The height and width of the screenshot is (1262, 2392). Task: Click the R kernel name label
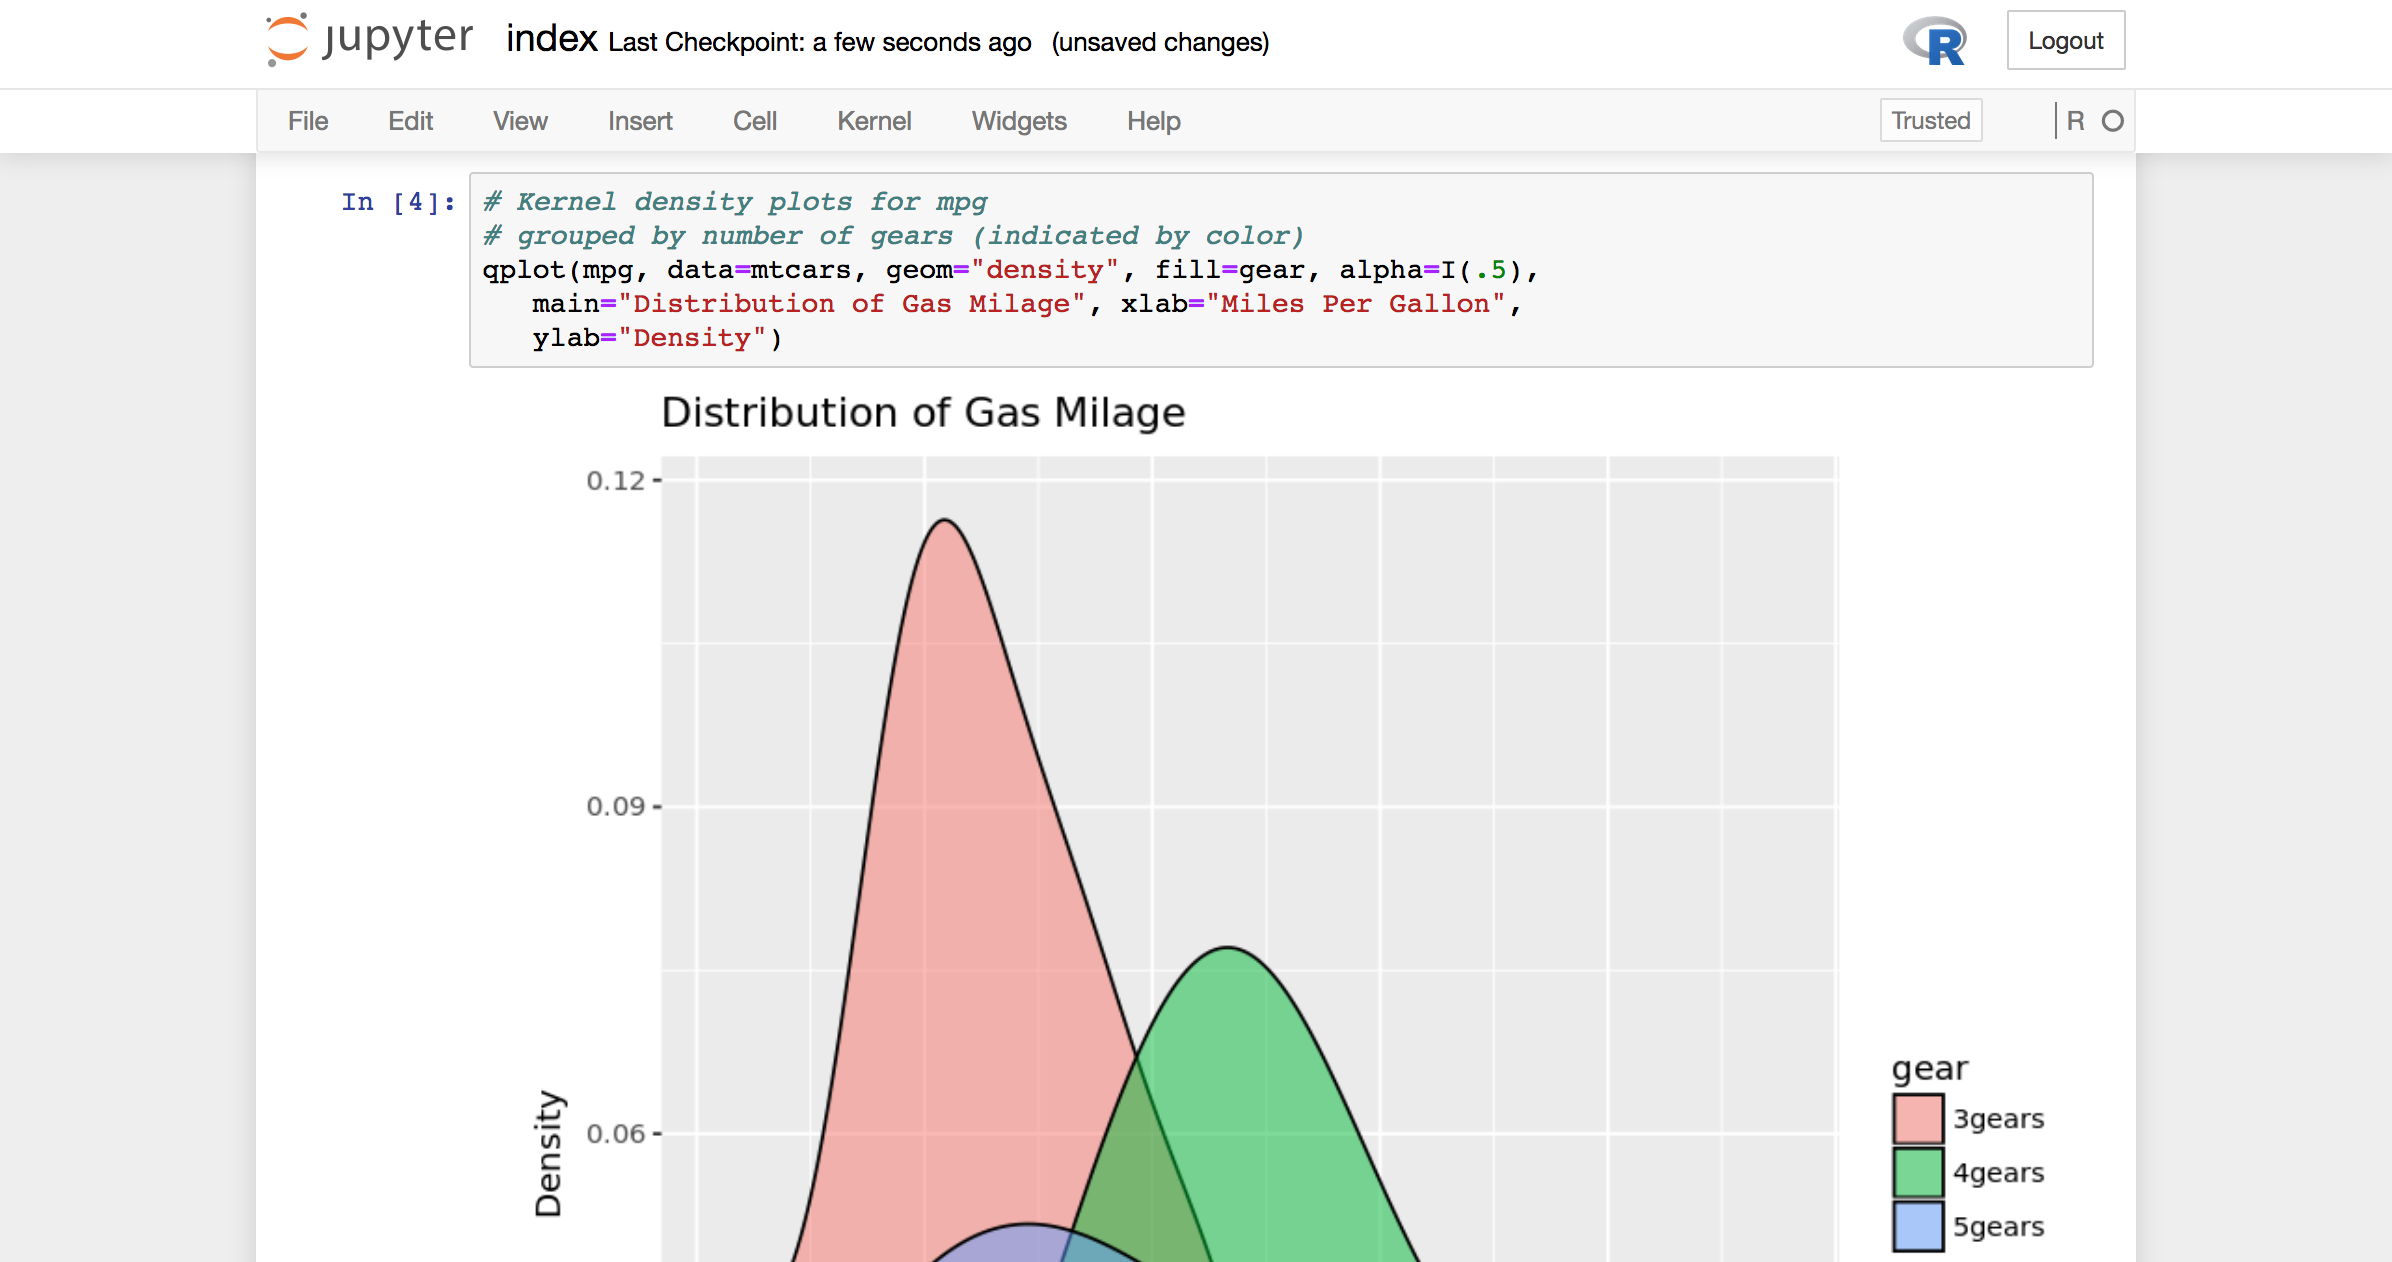[2076, 121]
